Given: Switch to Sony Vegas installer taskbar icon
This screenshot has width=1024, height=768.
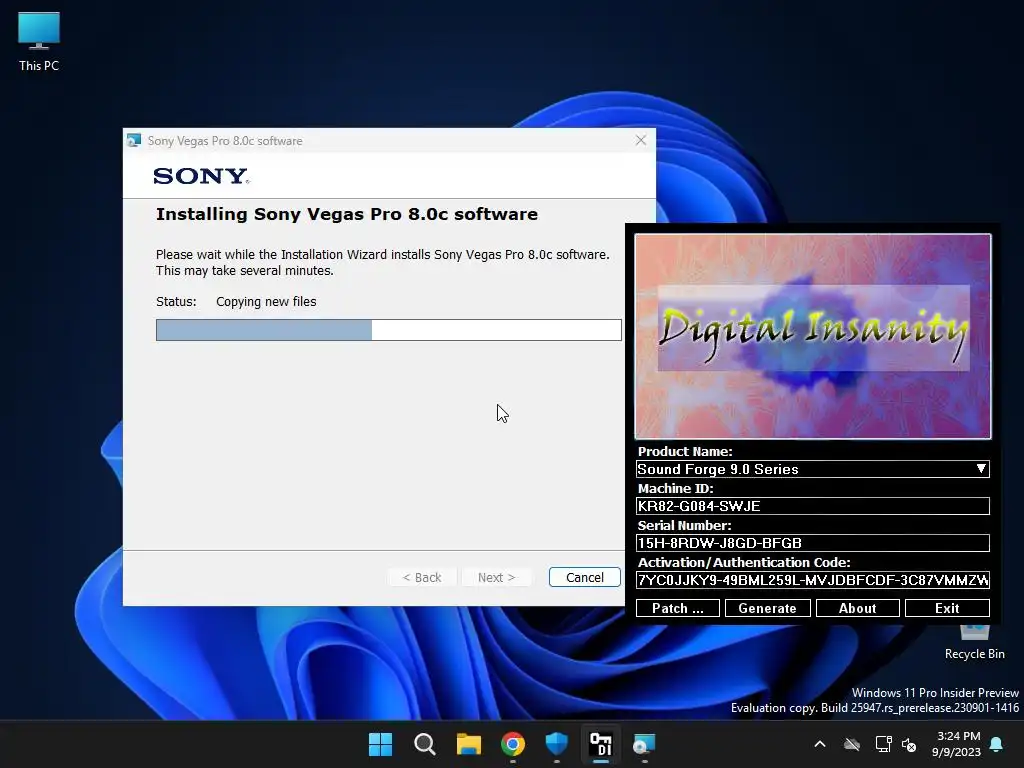Looking at the screenshot, I should 645,744.
